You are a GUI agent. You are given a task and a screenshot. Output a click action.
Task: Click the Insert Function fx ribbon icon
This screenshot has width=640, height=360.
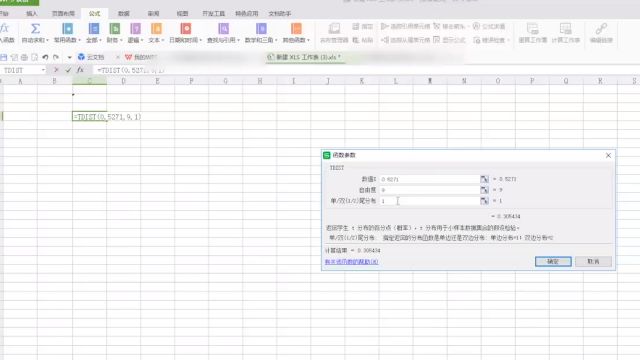pos(5,29)
